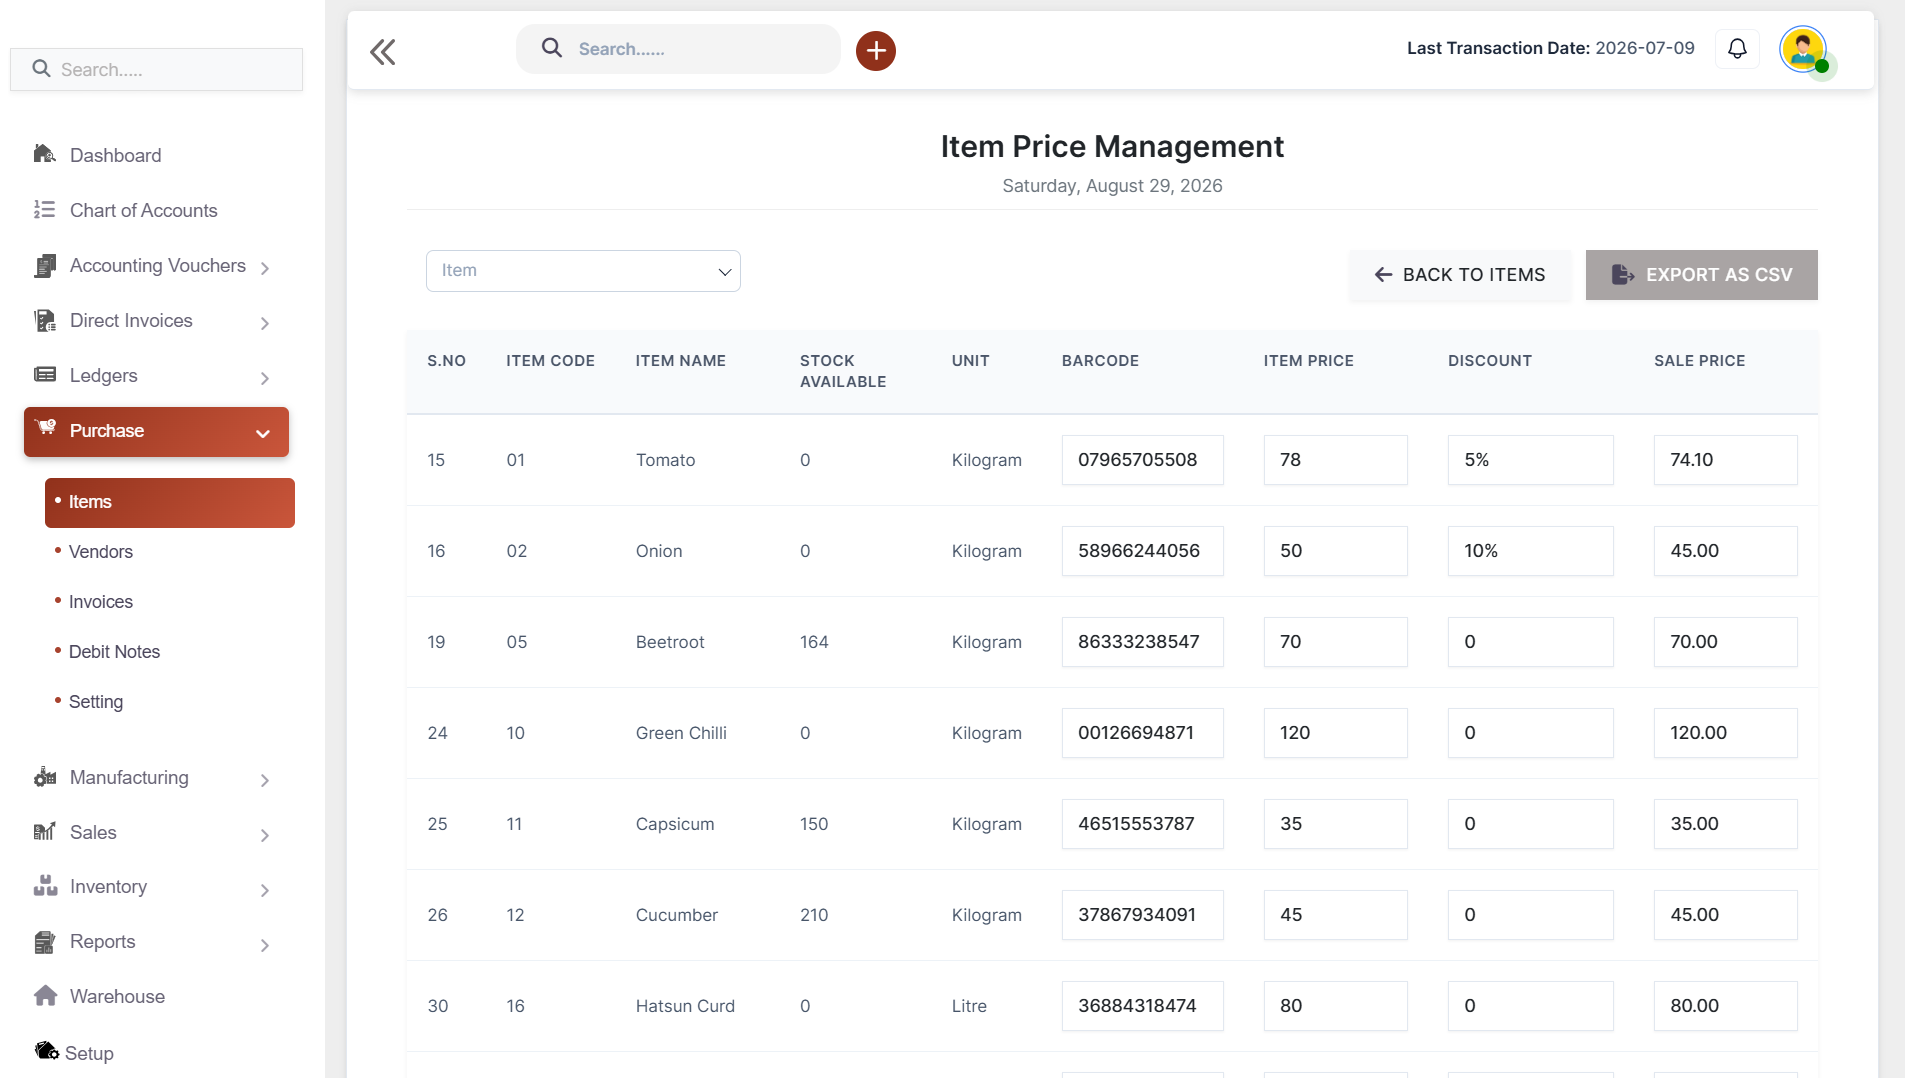Viewport: 1905px width, 1078px height.
Task: Click Chart of Accounts list icon
Action: (44, 209)
